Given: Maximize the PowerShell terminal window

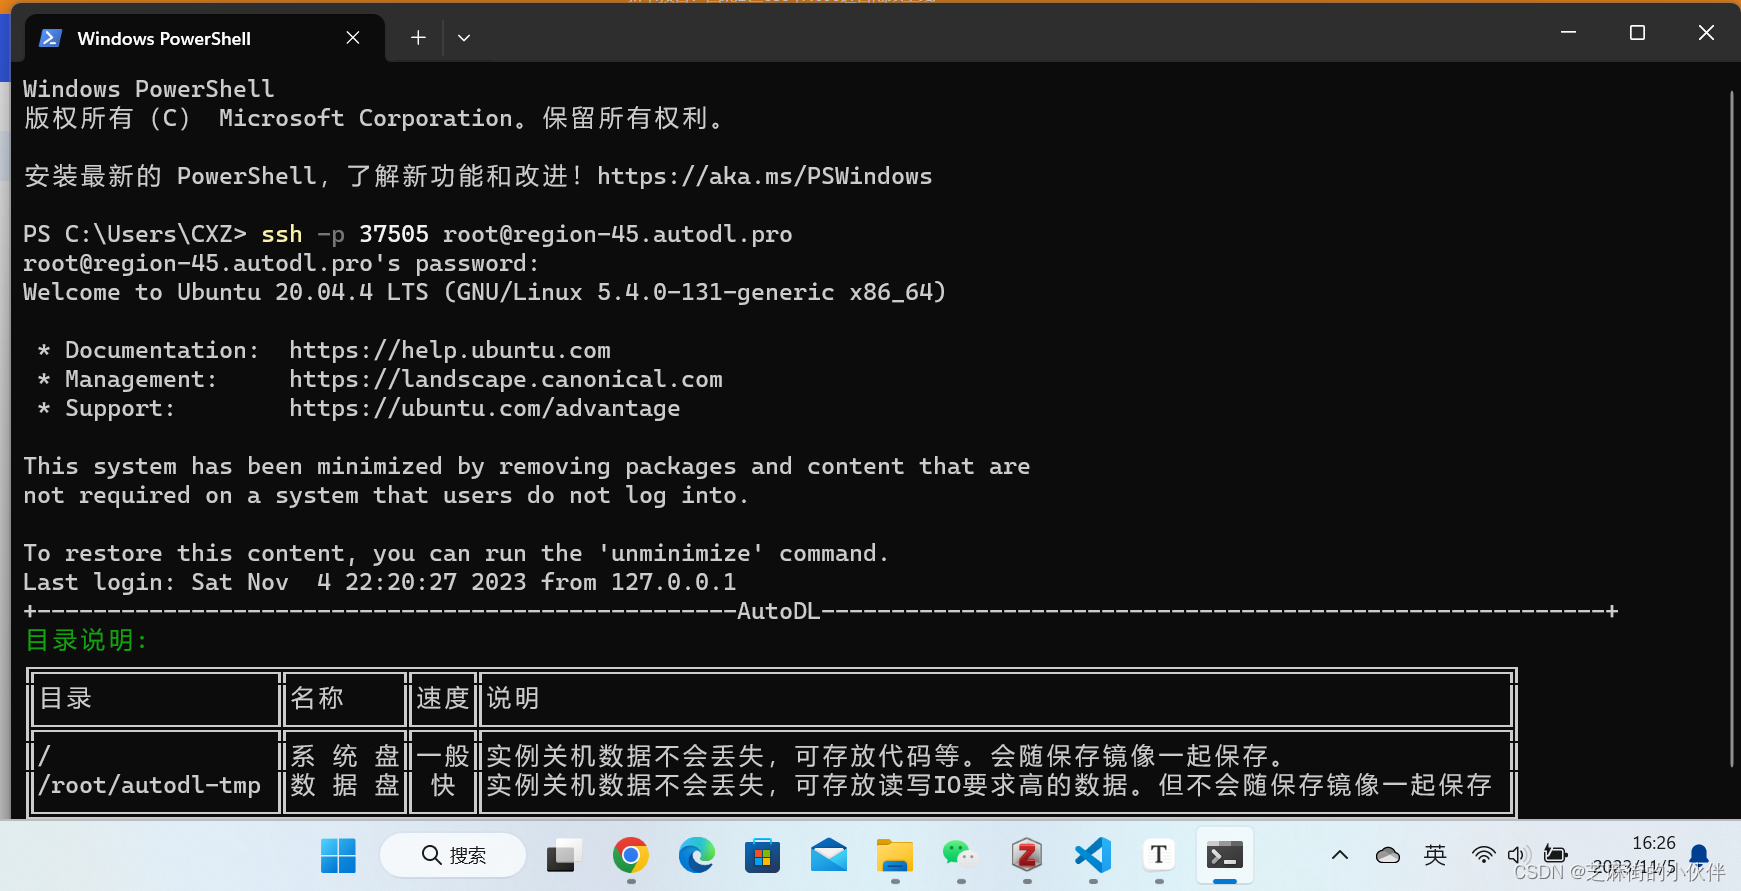Looking at the screenshot, I should point(1637,33).
